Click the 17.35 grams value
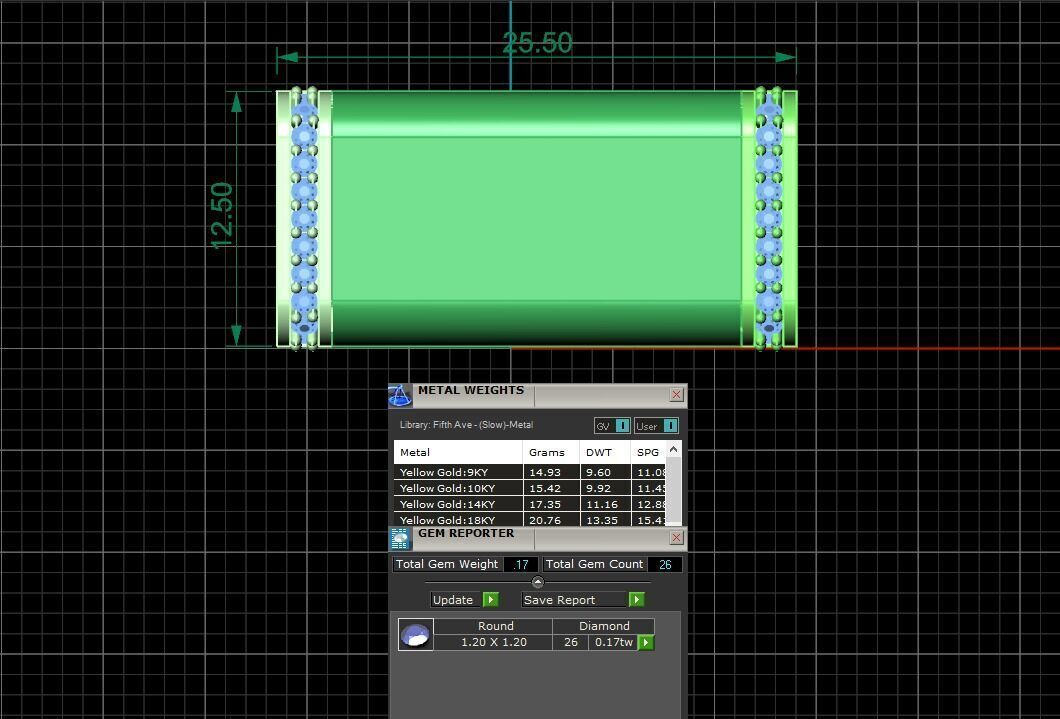The height and width of the screenshot is (719, 1060). click(x=545, y=504)
